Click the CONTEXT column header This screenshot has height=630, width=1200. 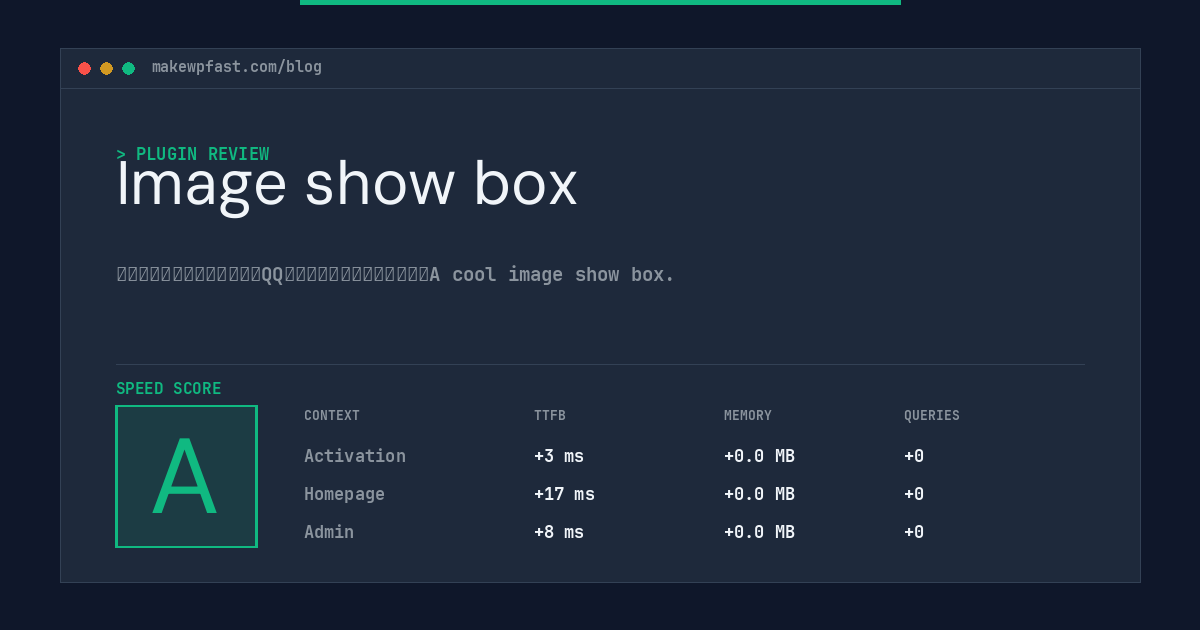tap(332, 416)
